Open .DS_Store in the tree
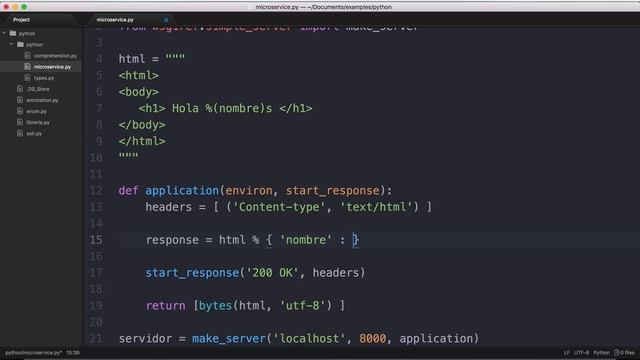The width and height of the screenshot is (640, 360). [x=38, y=89]
